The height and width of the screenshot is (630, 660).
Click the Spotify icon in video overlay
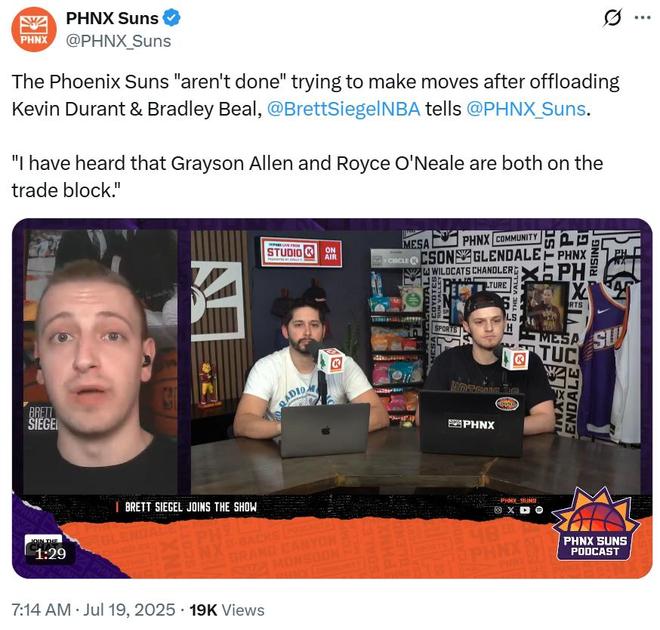point(539,510)
